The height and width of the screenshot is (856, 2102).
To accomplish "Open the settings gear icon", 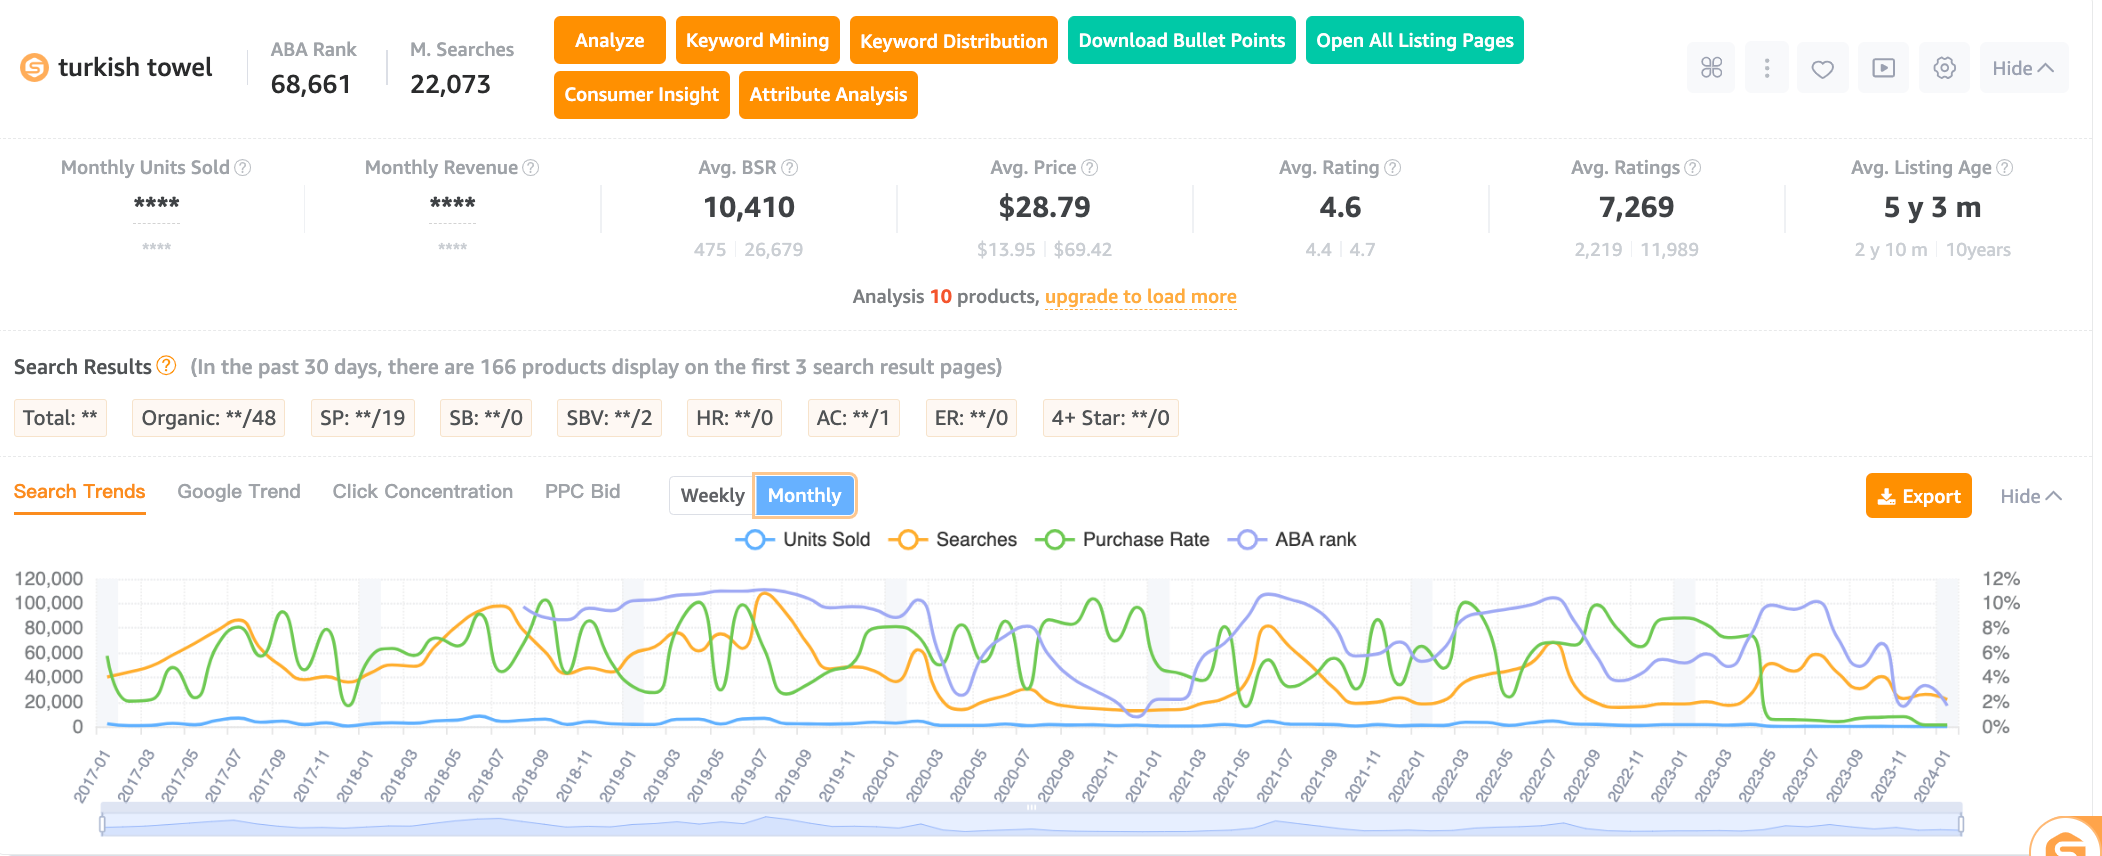I will coord(1944,68).
